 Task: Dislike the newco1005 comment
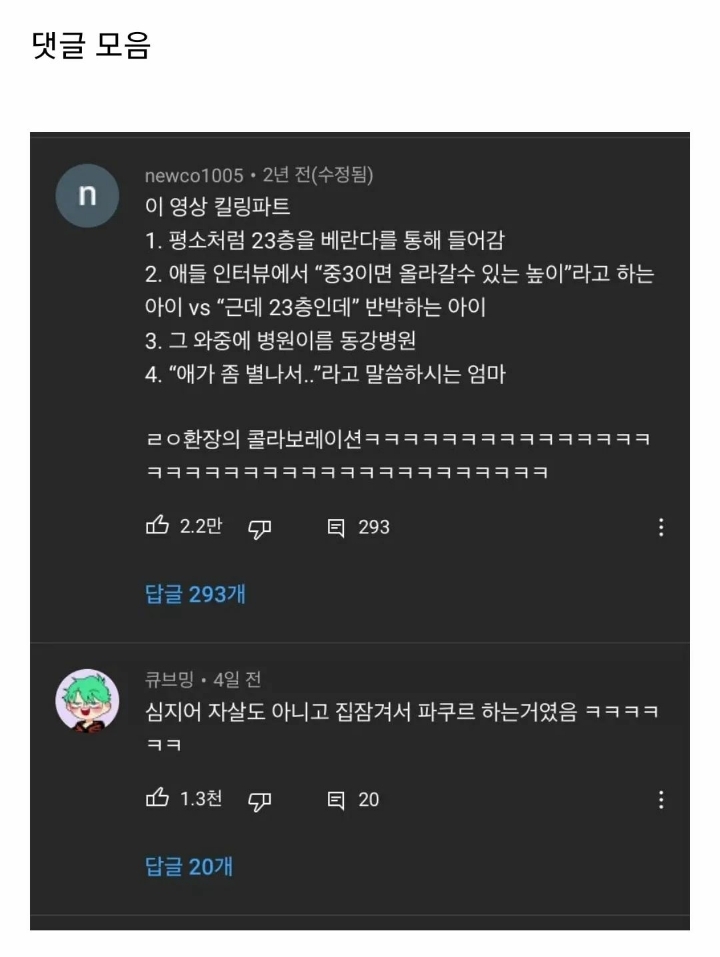point(259,529)
